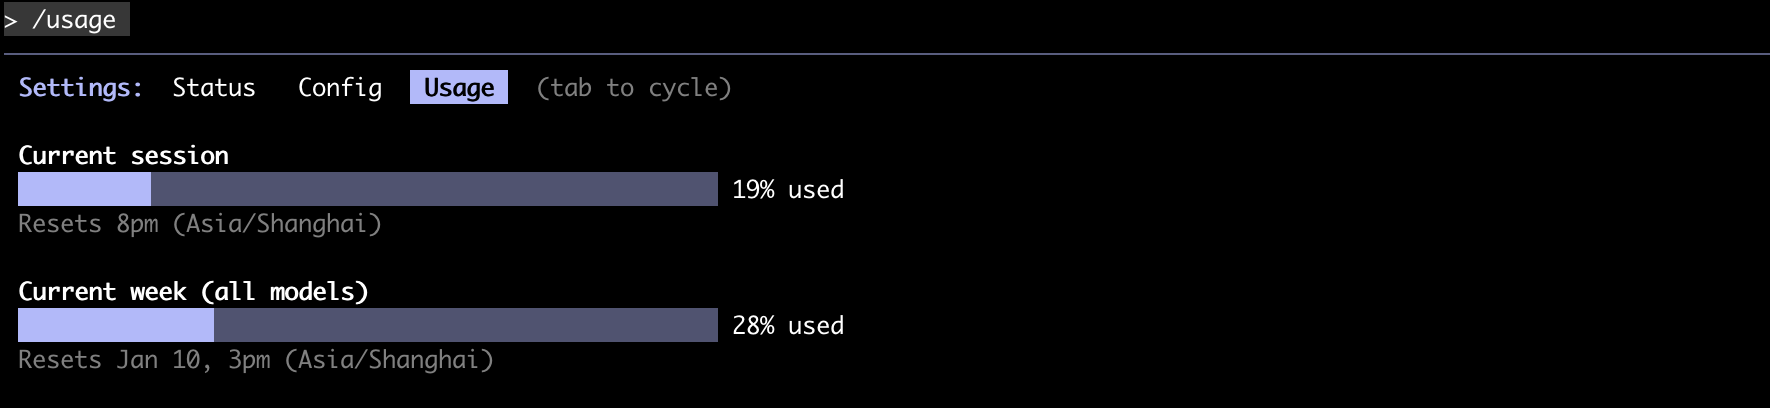This screenshot has height=408, width=1770.
Task: Click the horizontal divider under command line
Action: click(x=887, y=53)
